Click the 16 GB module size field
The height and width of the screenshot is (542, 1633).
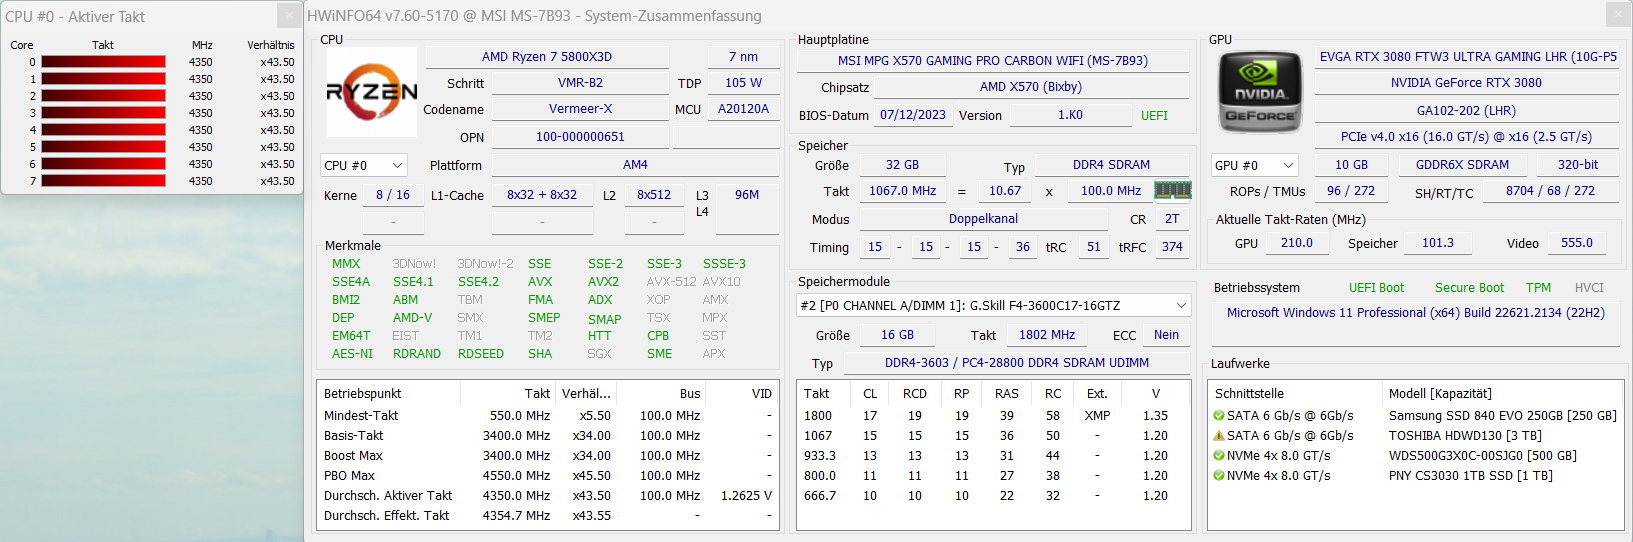(897, 335)
